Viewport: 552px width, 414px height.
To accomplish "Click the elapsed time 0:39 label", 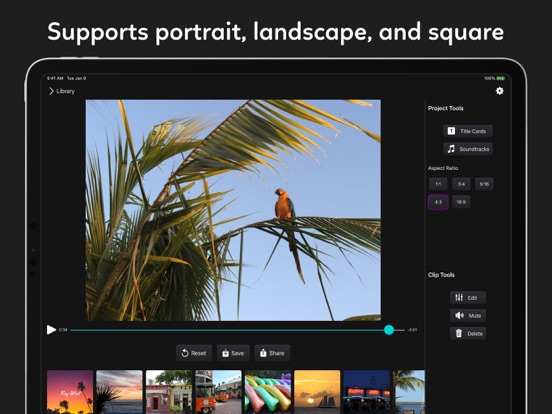I will (63, 330).
